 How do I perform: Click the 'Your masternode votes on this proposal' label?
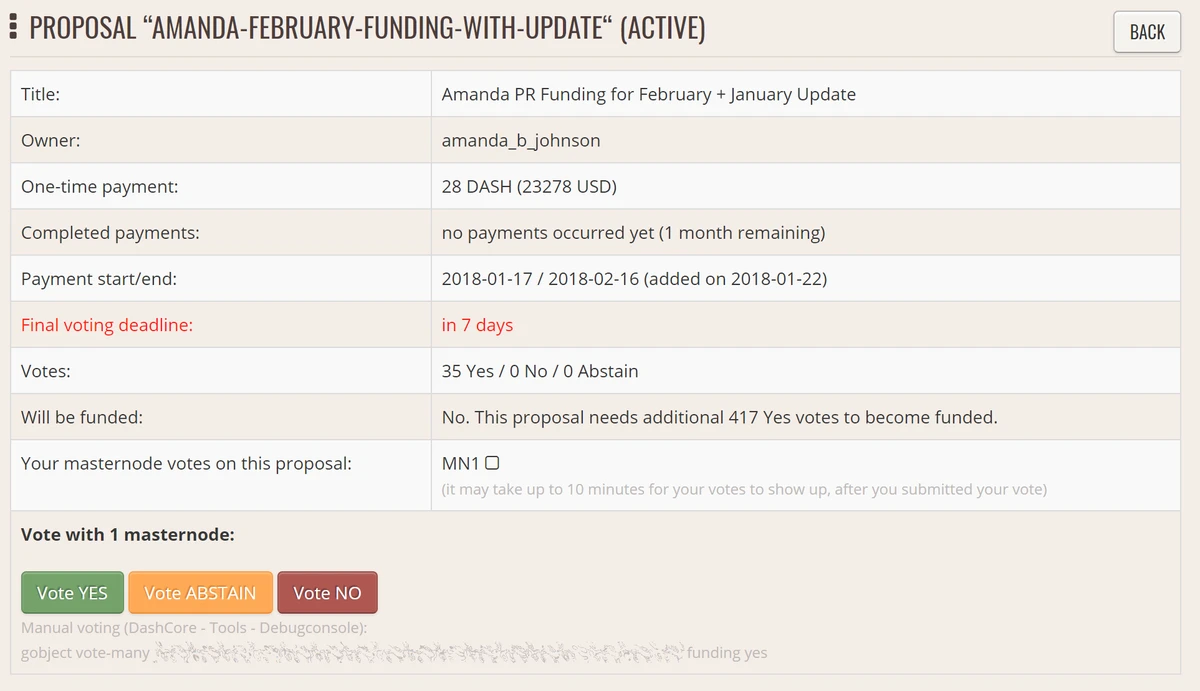(186, 464)
